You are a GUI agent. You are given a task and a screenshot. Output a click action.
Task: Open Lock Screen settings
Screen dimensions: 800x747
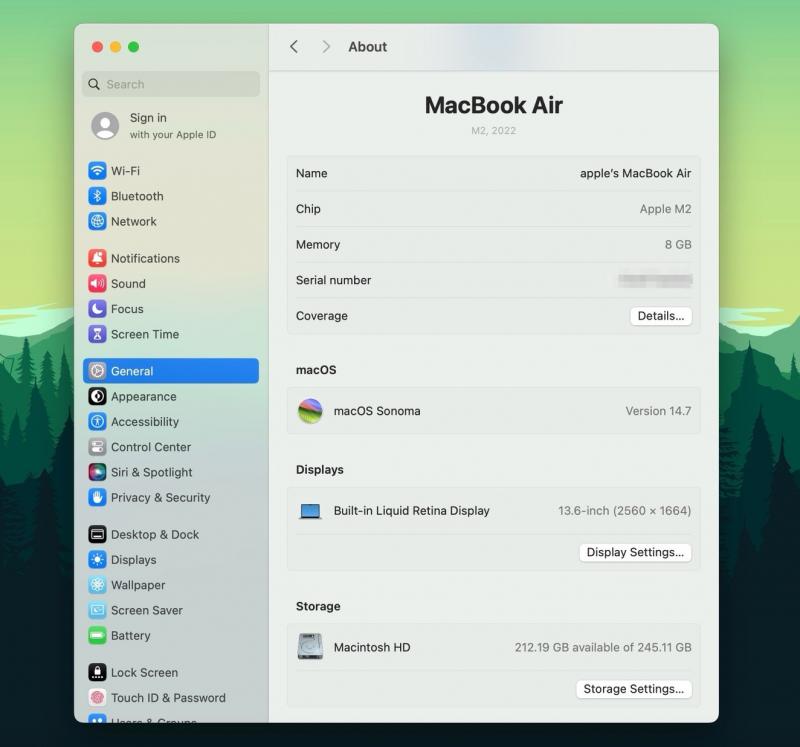point(171,673)
